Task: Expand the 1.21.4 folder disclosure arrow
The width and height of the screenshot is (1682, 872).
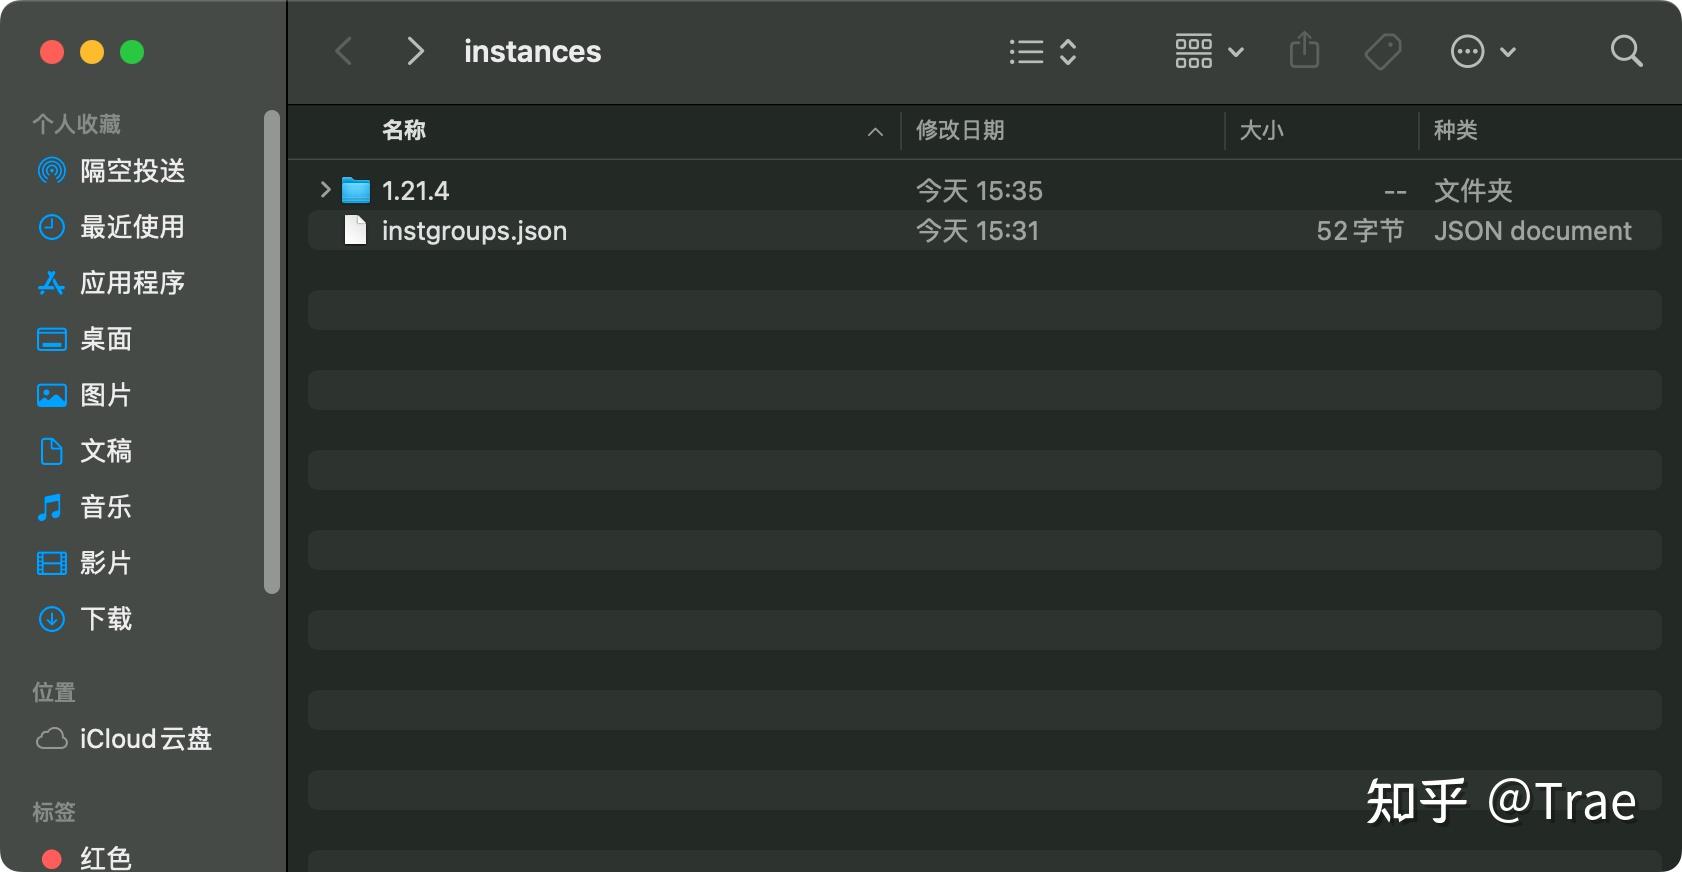Action: 325,189
